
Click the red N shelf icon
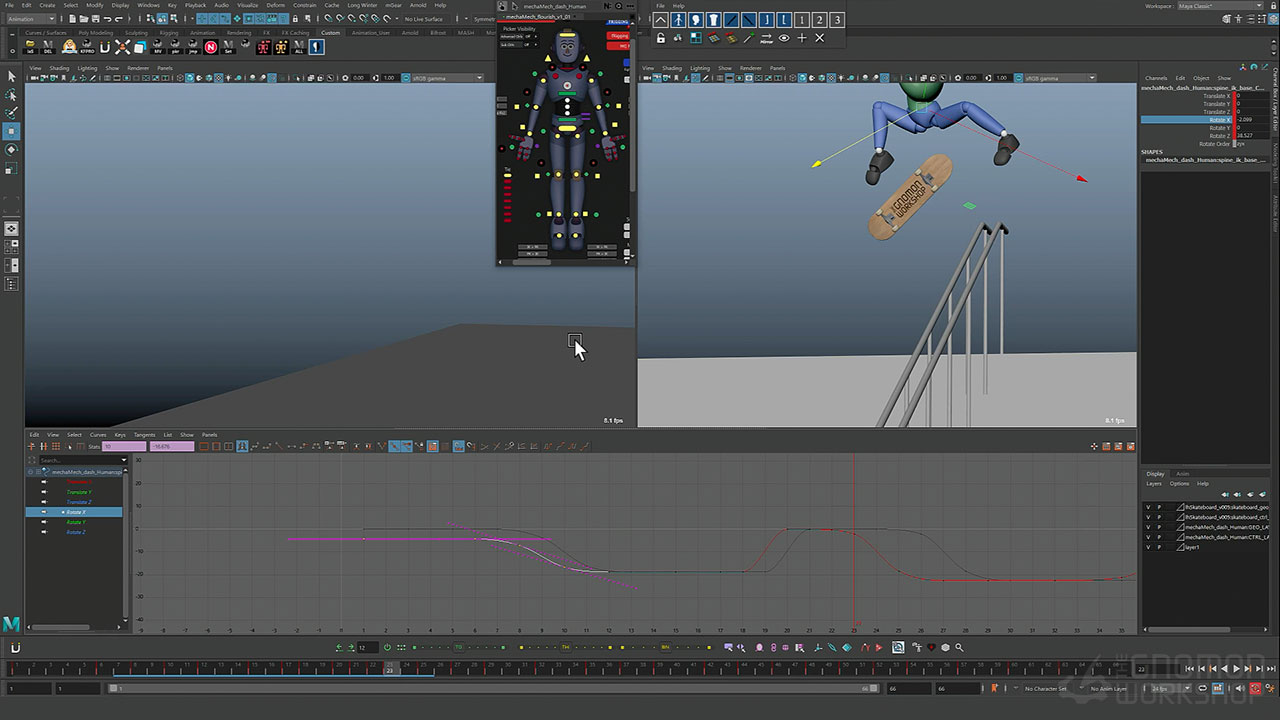211,47
